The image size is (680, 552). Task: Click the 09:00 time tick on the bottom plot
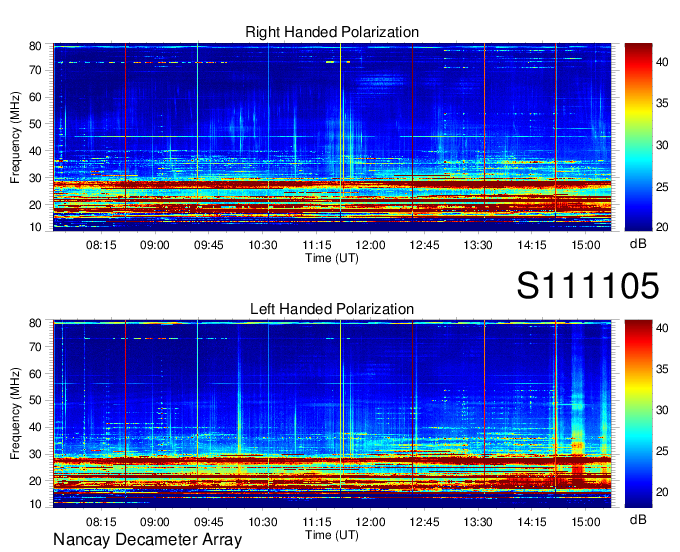(155, 522)
